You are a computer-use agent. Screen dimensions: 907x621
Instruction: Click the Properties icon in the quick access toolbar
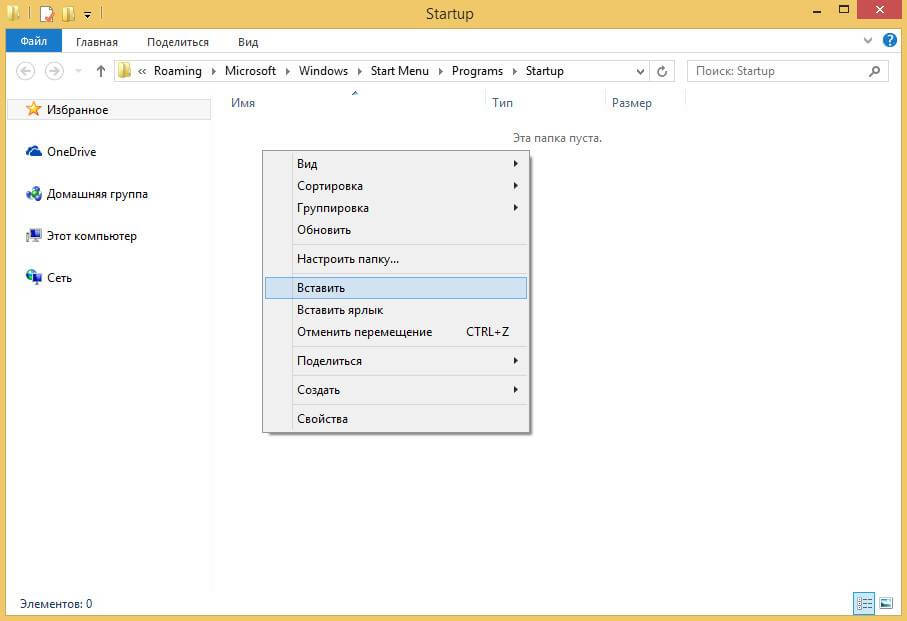(x=46, y=14)
